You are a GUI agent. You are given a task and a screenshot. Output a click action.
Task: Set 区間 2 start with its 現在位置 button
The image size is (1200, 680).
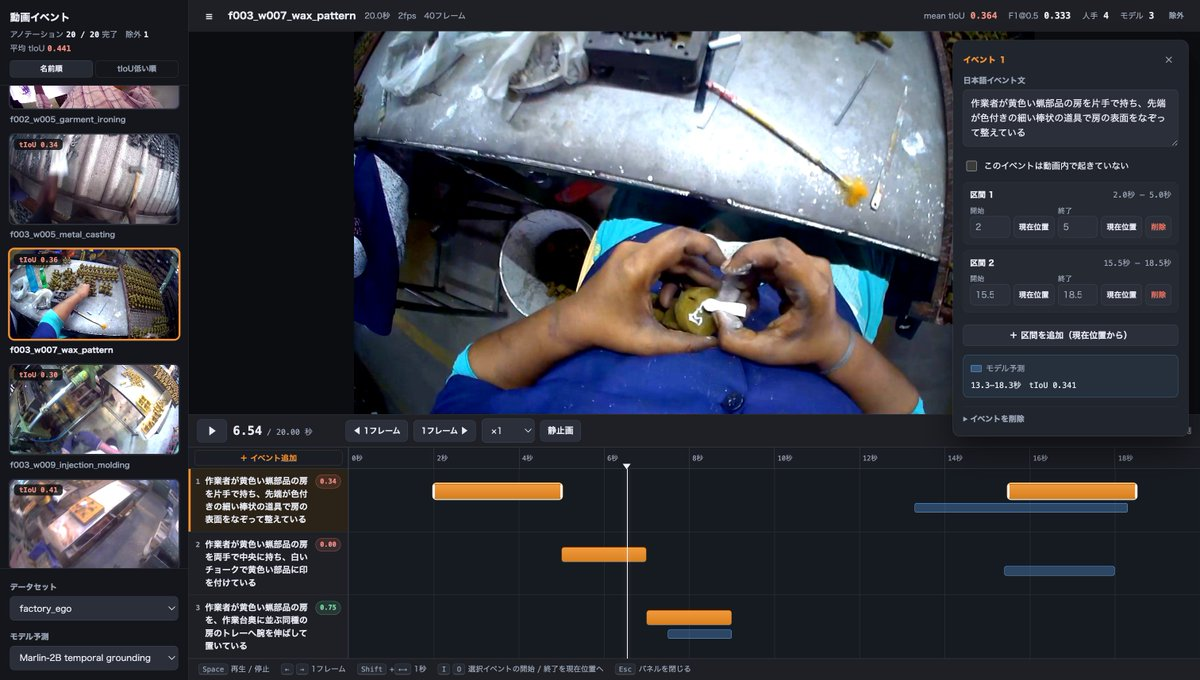pyautogui.click(x=1034, y=295)
